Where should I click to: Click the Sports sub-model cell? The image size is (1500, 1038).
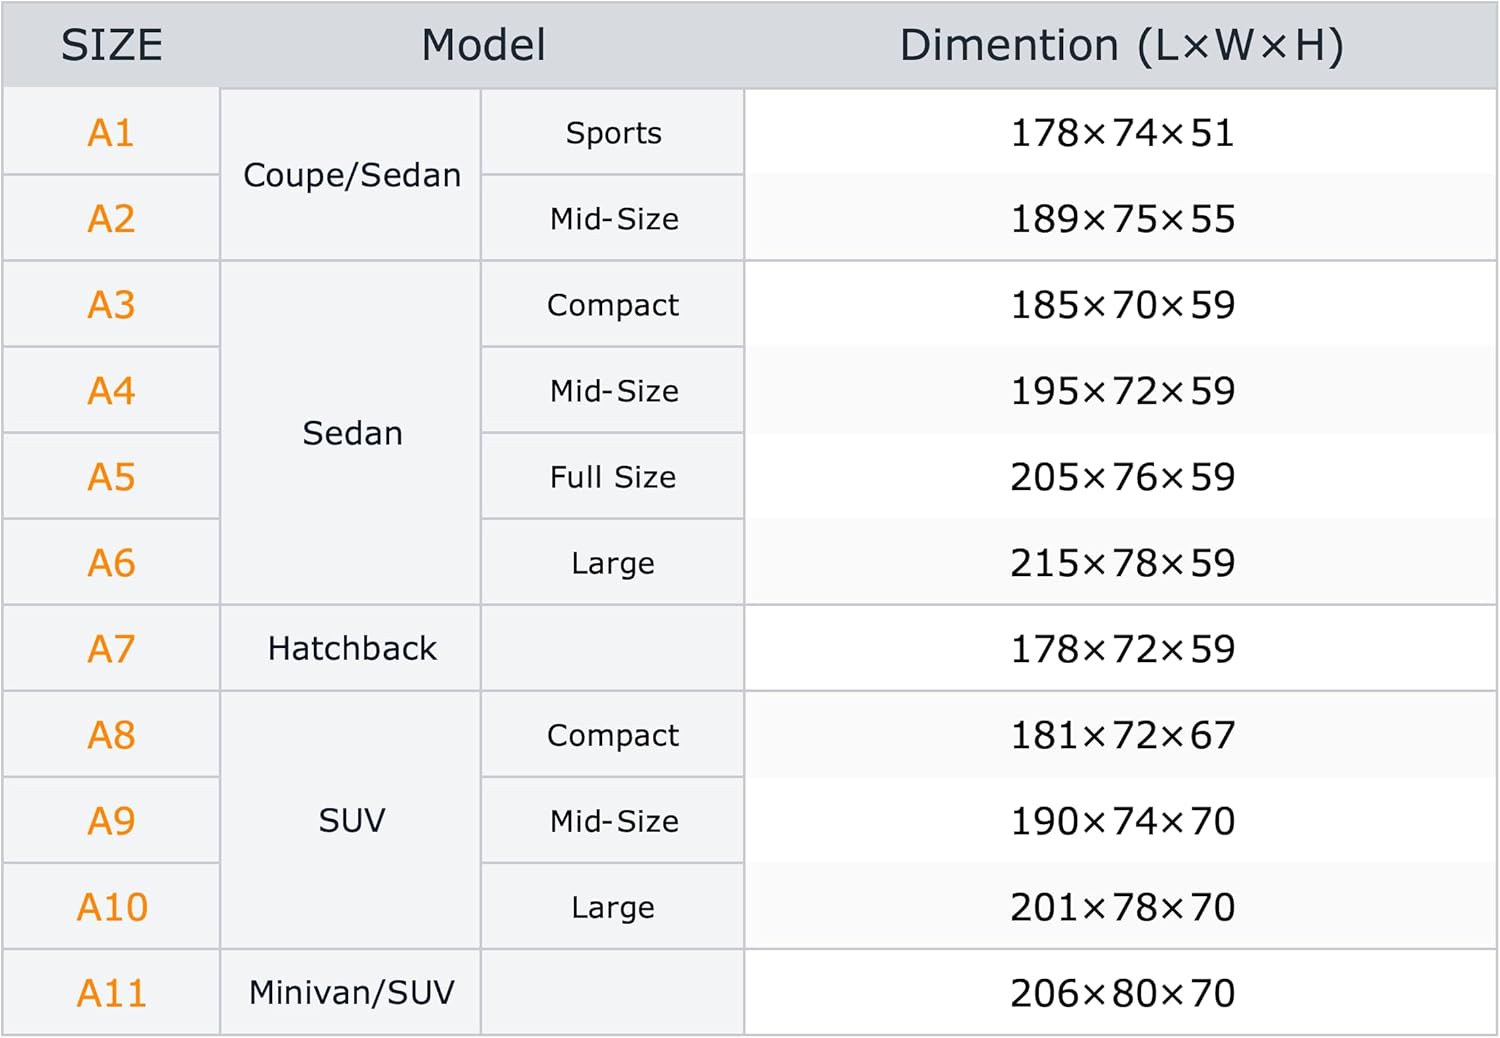(x=613, y=133)
